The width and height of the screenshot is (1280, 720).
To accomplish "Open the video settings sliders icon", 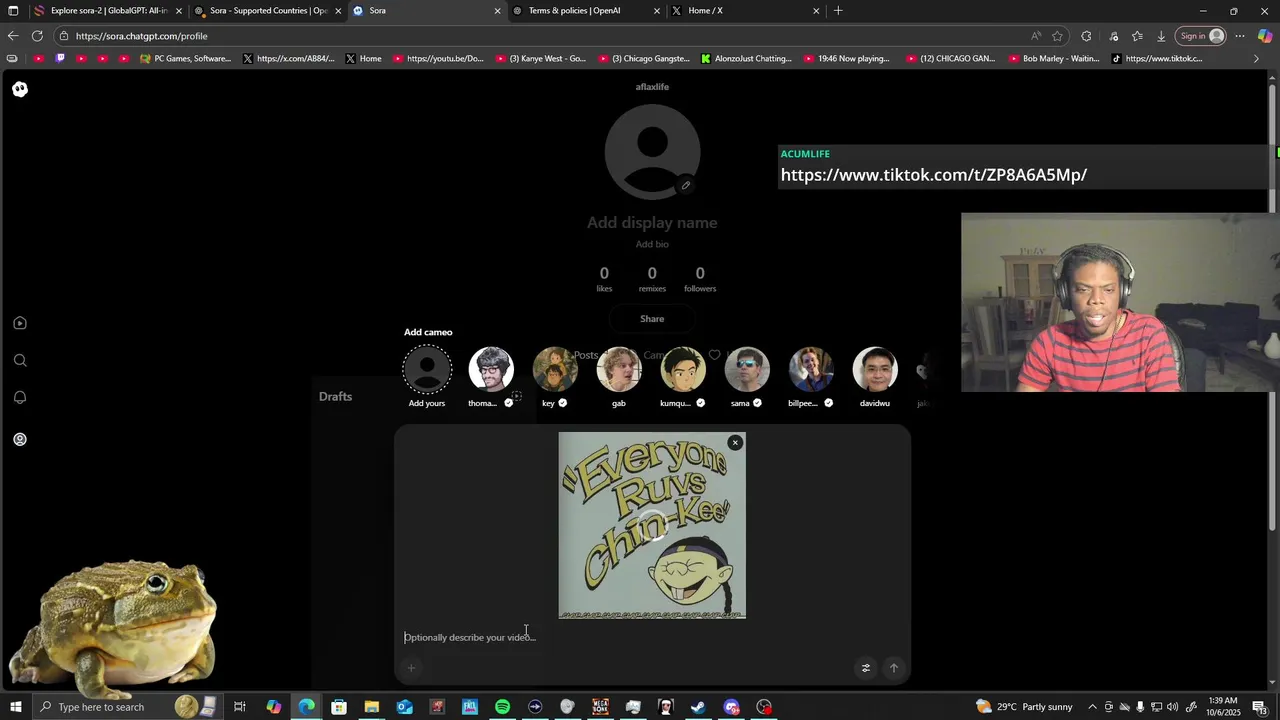I will point(866,668).
